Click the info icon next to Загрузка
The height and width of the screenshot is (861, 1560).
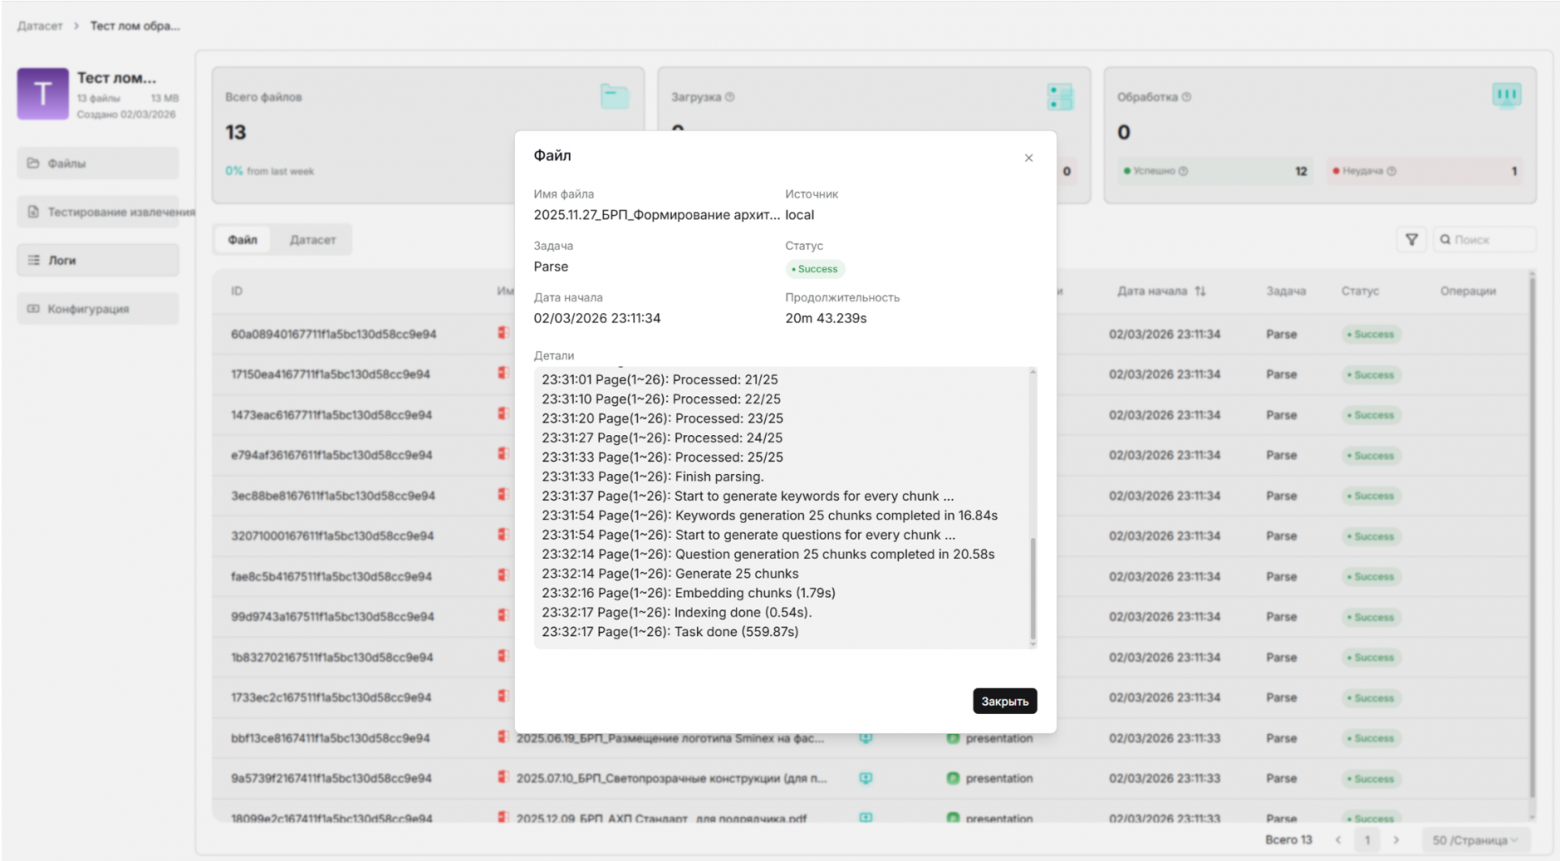tap(730, 97)
